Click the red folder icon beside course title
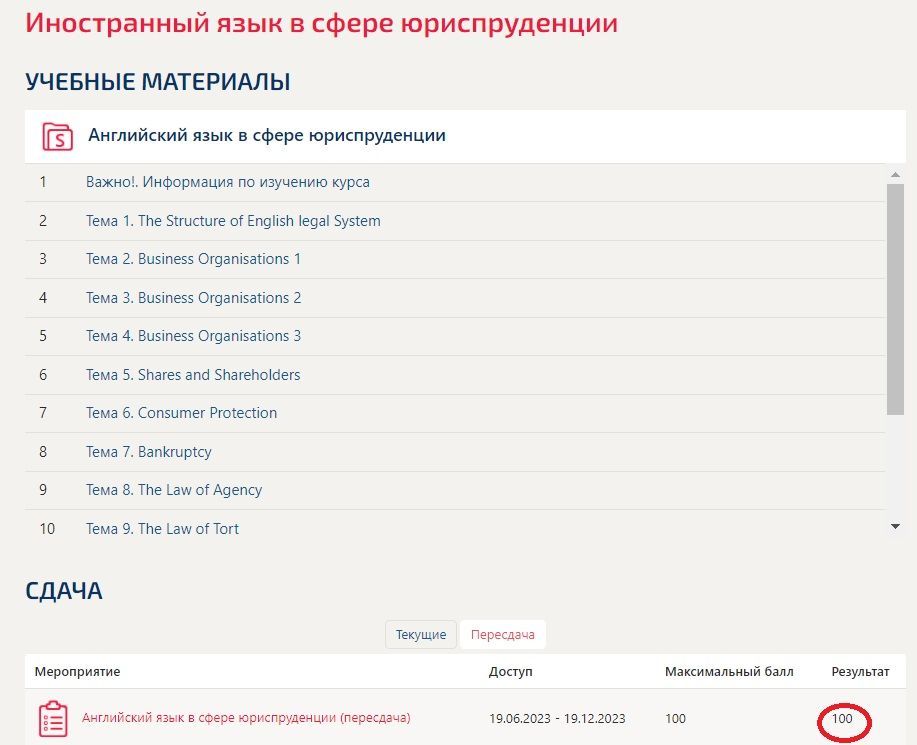This screenshot has width=917, height=745. click(x=57, y=137)
